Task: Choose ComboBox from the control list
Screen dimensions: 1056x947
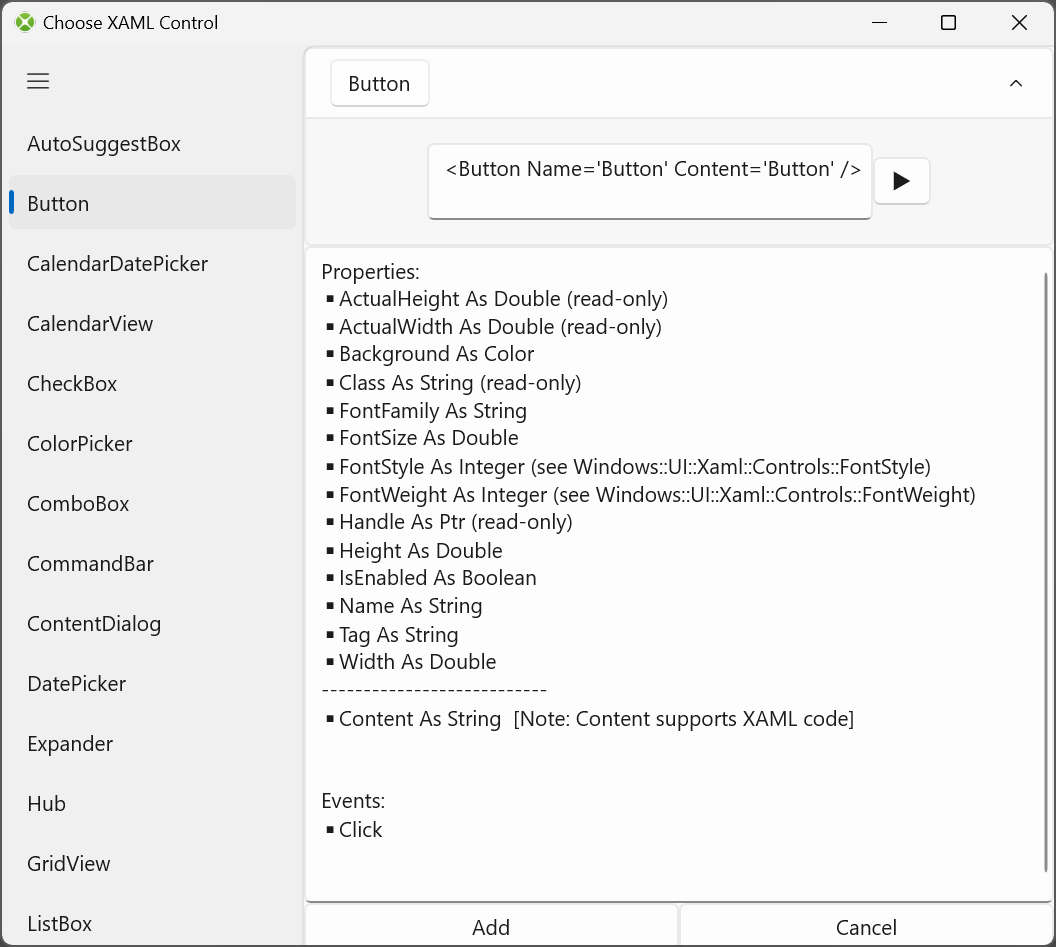Action: click(78, 504)
